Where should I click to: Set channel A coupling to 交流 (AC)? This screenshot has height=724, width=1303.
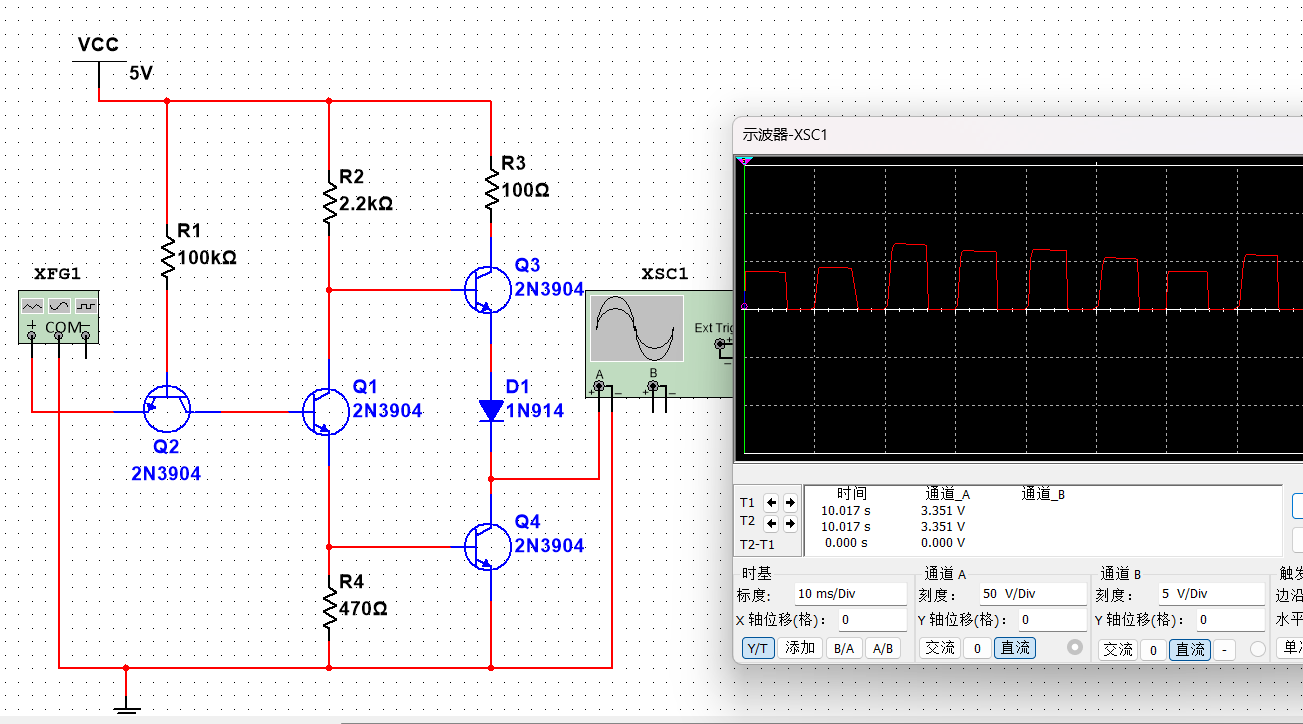940,648
